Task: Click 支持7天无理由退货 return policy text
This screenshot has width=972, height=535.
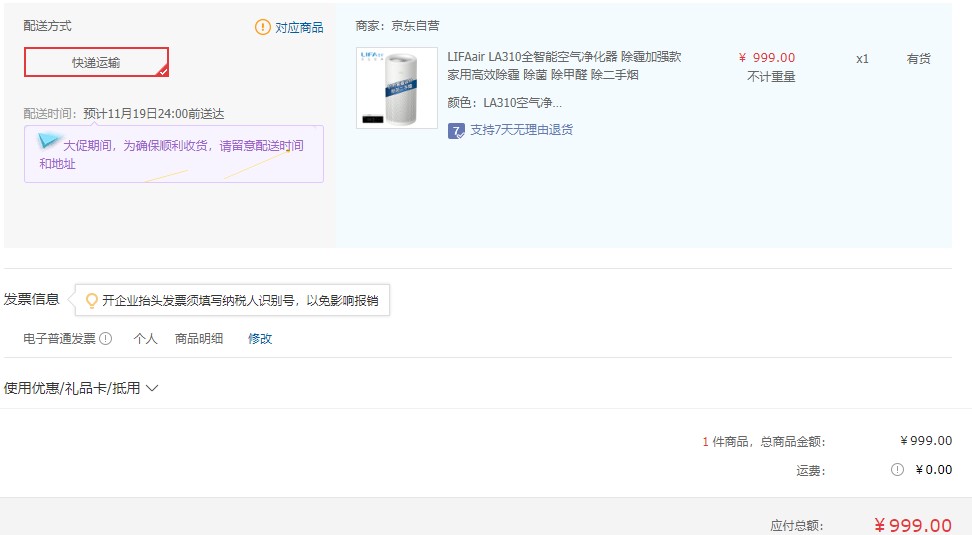Action: pos(521,130)
